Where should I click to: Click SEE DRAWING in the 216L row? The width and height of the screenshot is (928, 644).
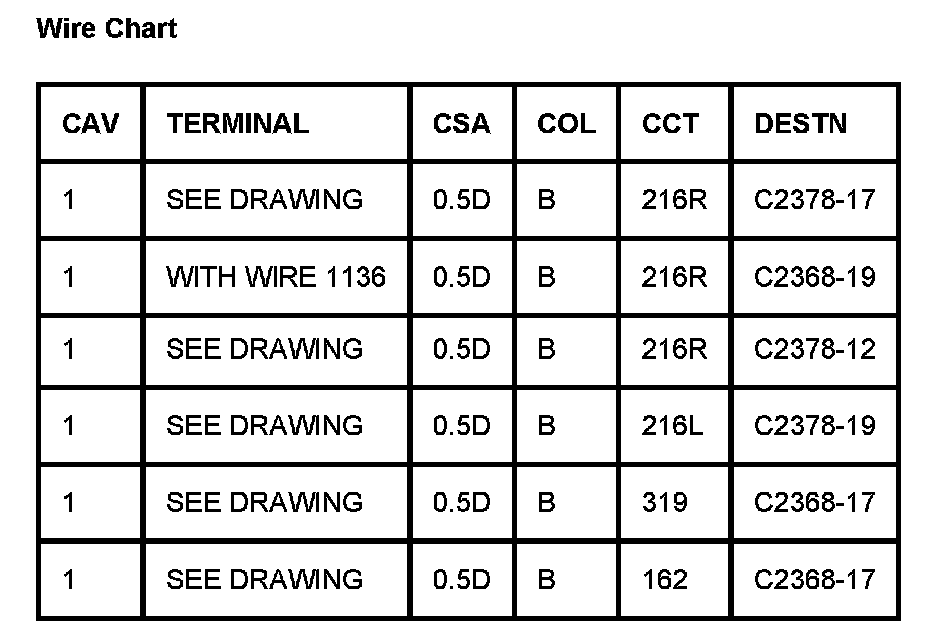tap(264, 426)
